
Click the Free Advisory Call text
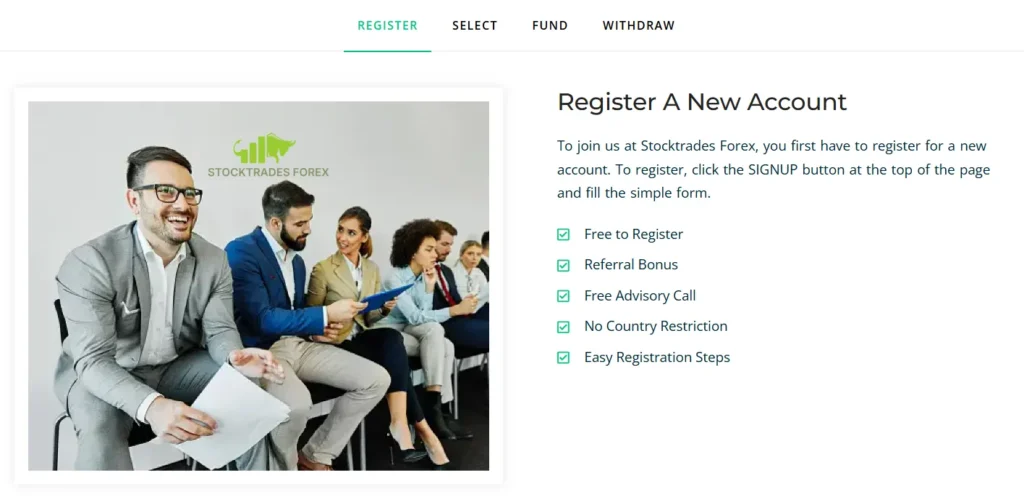point(640,296)
